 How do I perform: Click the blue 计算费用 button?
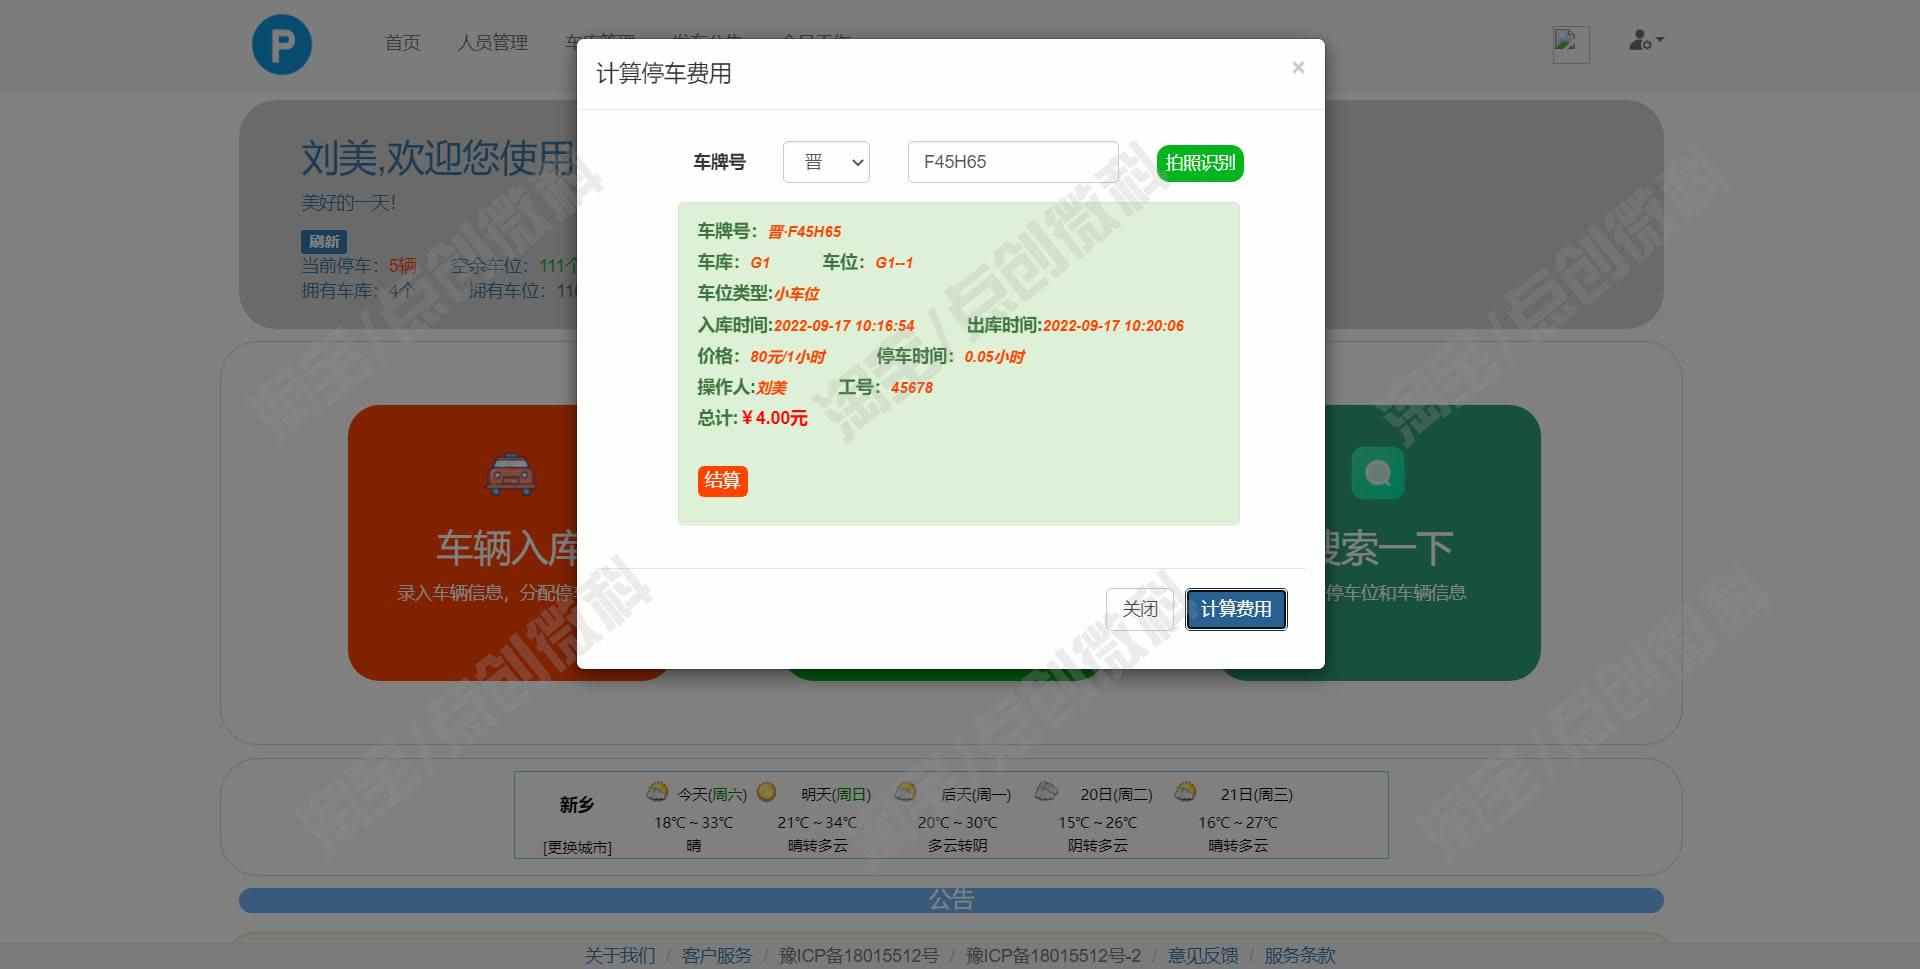(x=1236, y=609)
